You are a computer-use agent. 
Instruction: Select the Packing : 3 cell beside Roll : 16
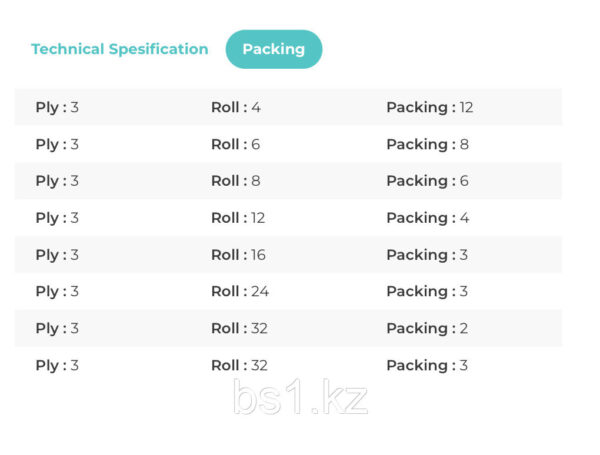point(427,255)
